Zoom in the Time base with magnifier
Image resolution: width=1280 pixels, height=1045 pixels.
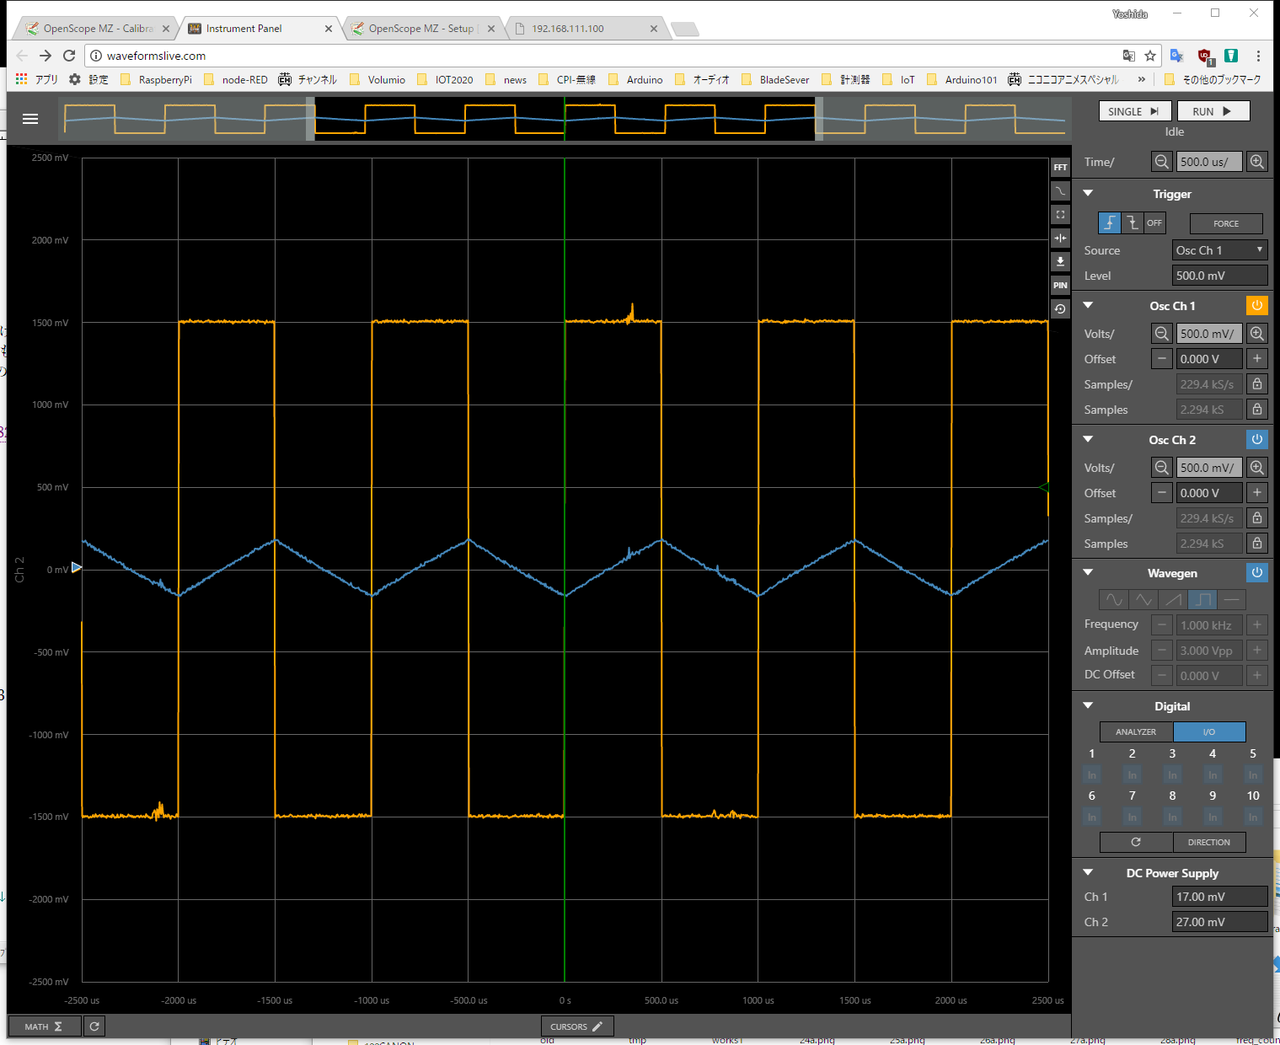tap(1257, 161)
